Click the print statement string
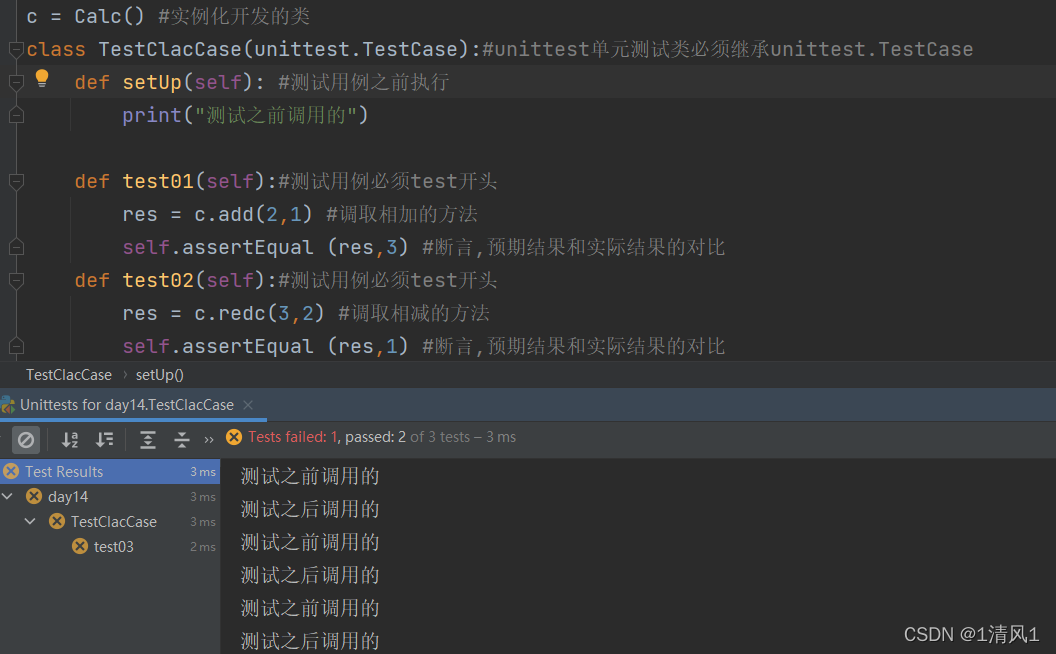Image resolution: width=1056 pixels, height=654 pixels. click(x=275, y=115)
